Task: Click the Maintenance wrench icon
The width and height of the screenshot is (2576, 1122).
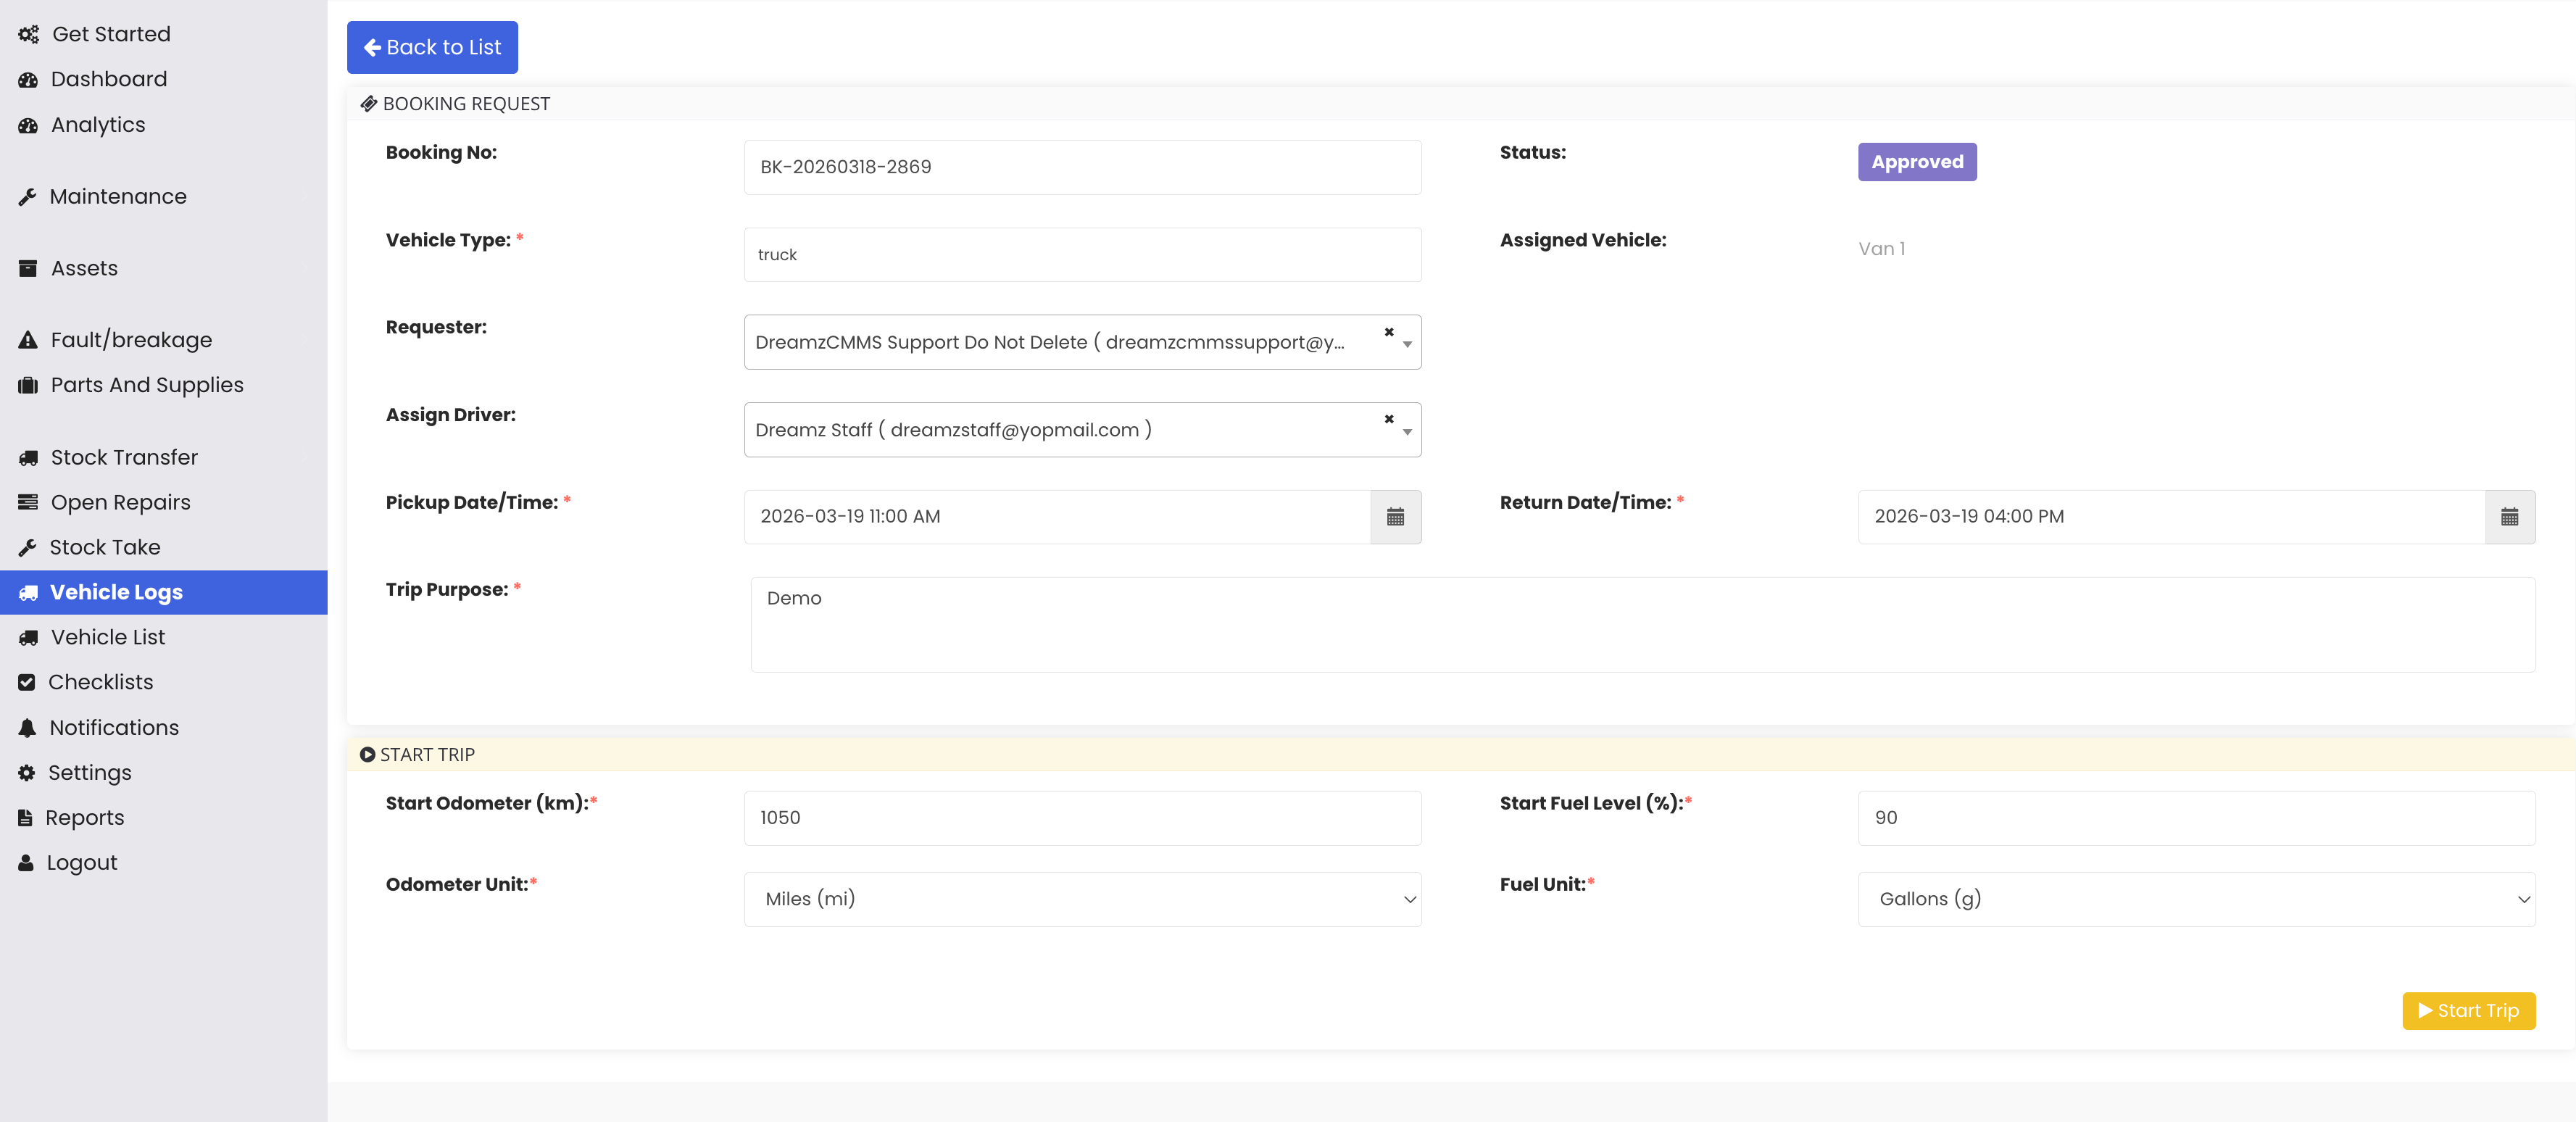Action: coord(27,197)
